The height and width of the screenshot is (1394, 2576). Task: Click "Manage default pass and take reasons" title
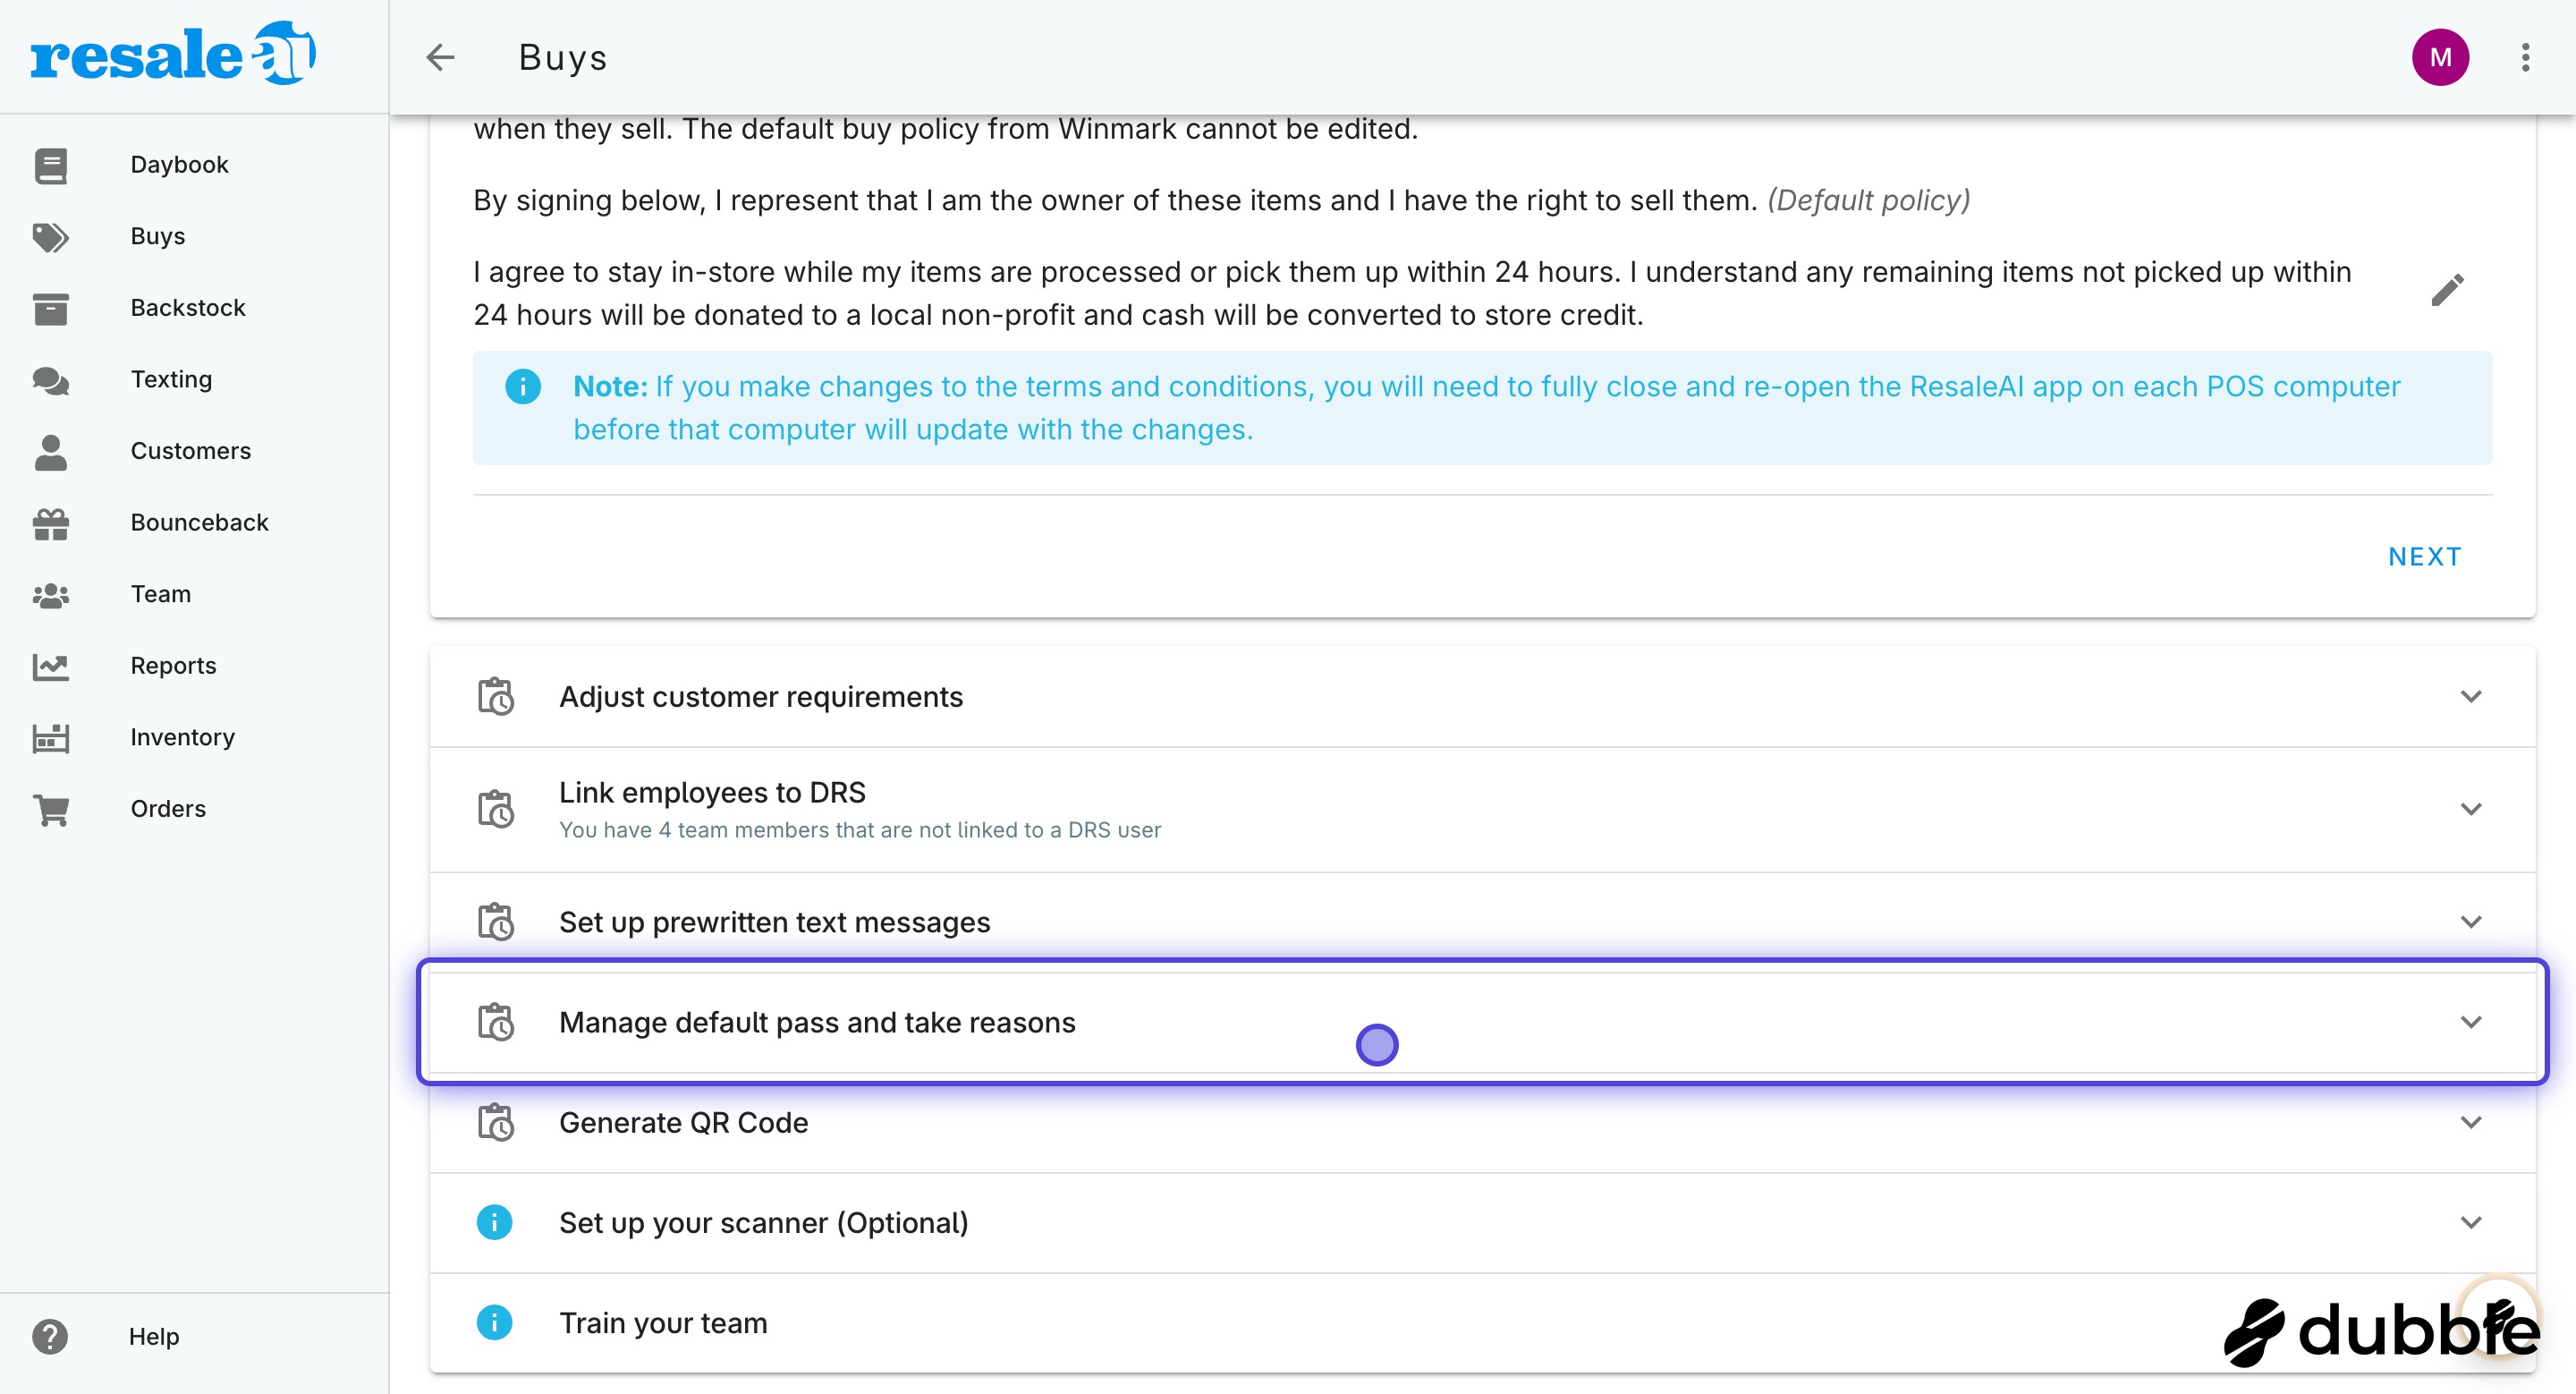coord(817,1023)
